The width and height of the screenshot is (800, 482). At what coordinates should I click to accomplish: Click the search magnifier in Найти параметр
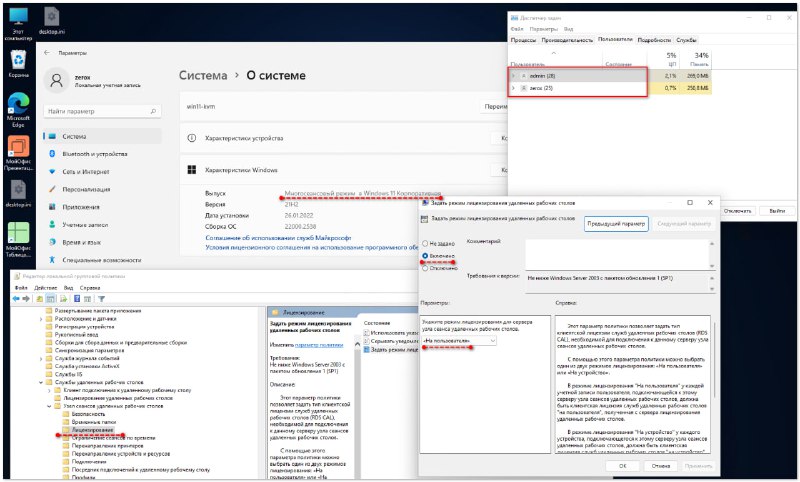(x=153, y=111)
